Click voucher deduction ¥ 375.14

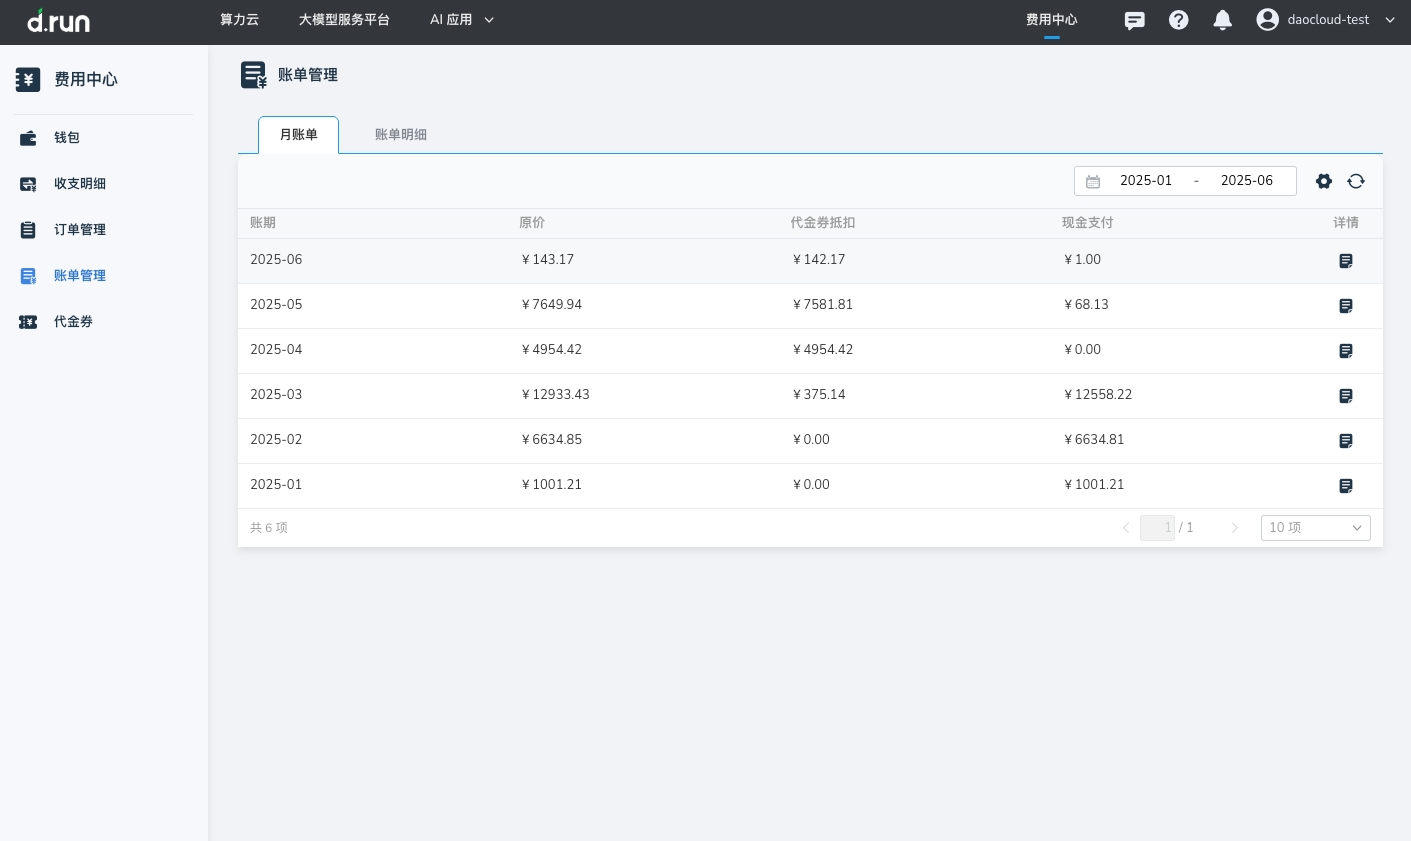coord(818,395)
